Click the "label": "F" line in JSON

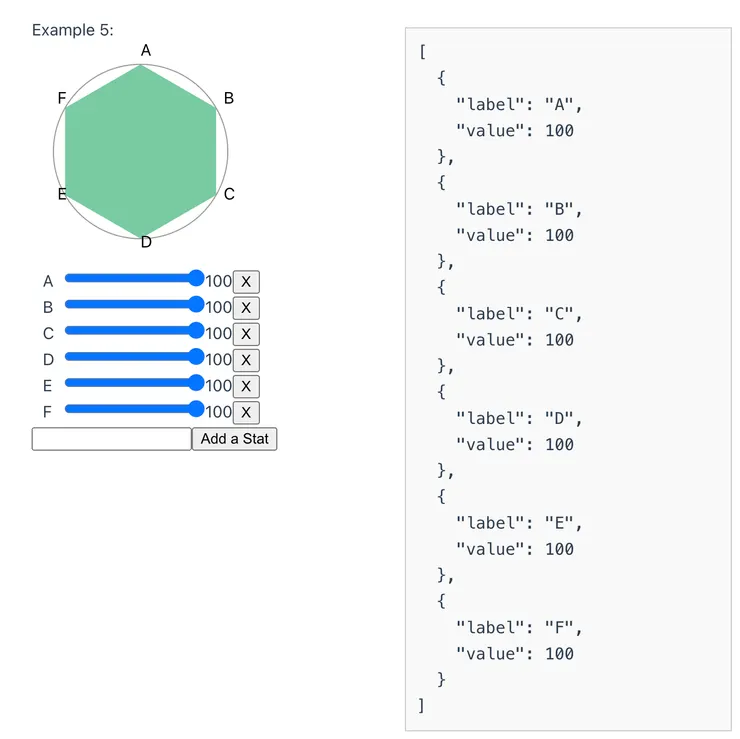(x=518, y=627)
